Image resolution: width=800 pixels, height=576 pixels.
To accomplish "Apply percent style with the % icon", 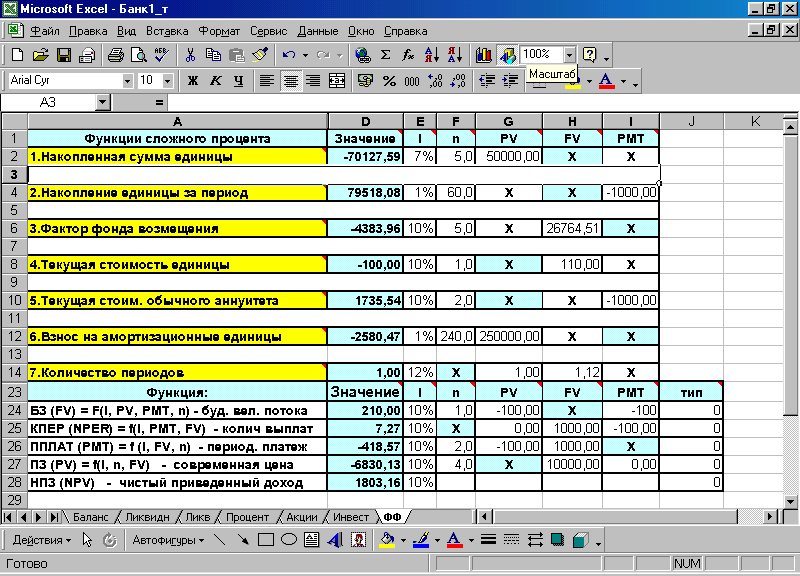I will coord(389,81).
